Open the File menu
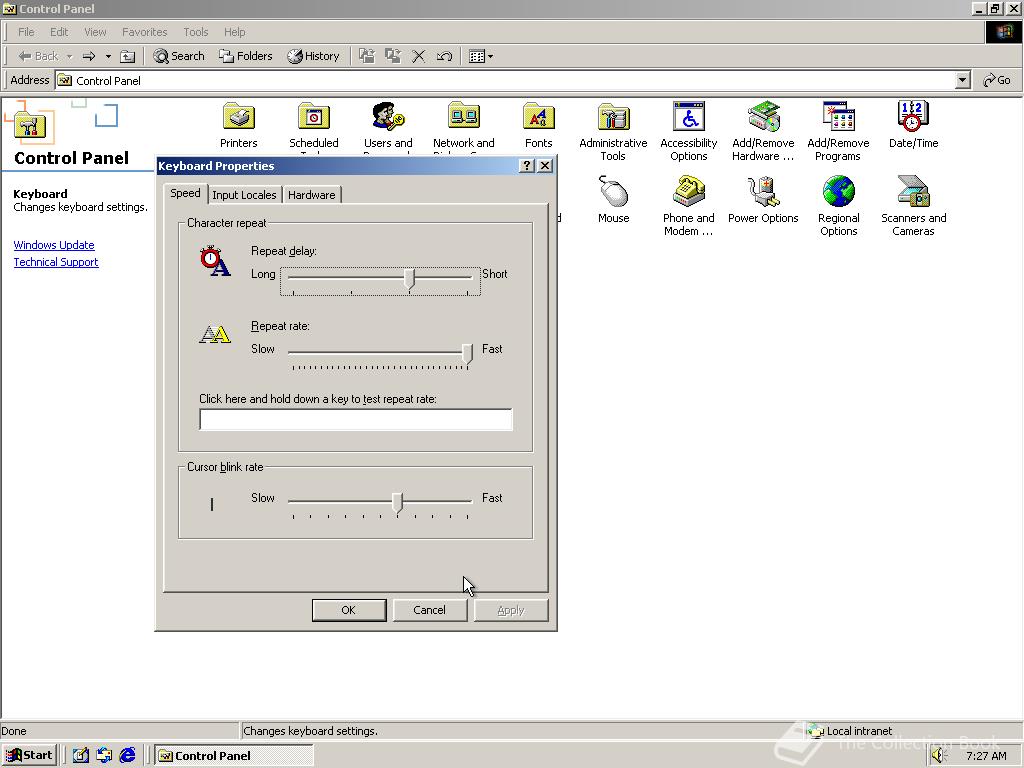 pyautogui.click(x=26, y=32)
